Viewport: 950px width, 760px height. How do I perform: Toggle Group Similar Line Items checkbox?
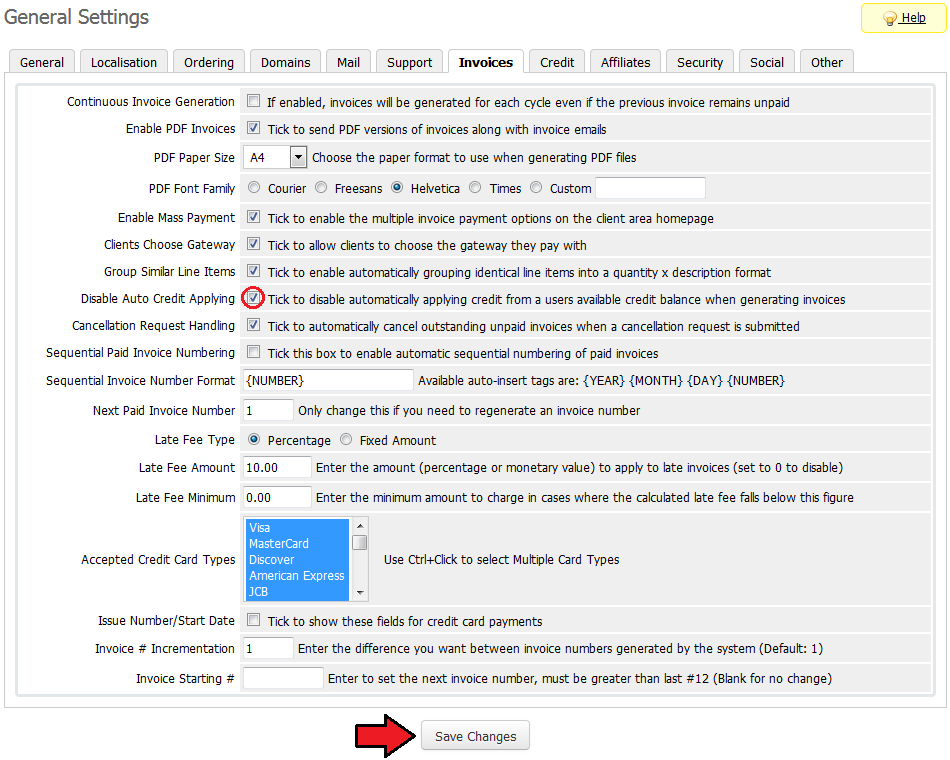pyautogui.click(x=253, y=271)
